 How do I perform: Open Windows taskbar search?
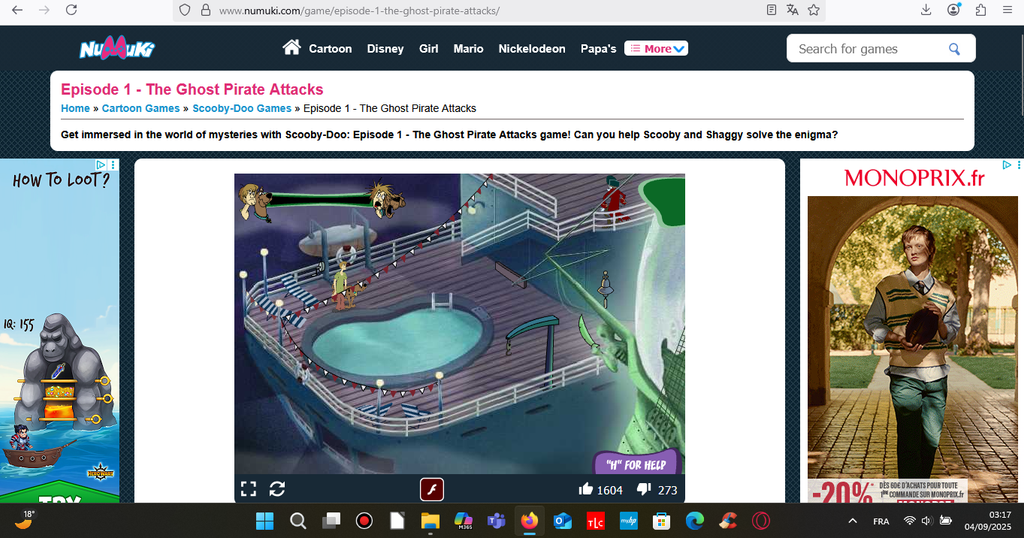(x=298, y=521)
